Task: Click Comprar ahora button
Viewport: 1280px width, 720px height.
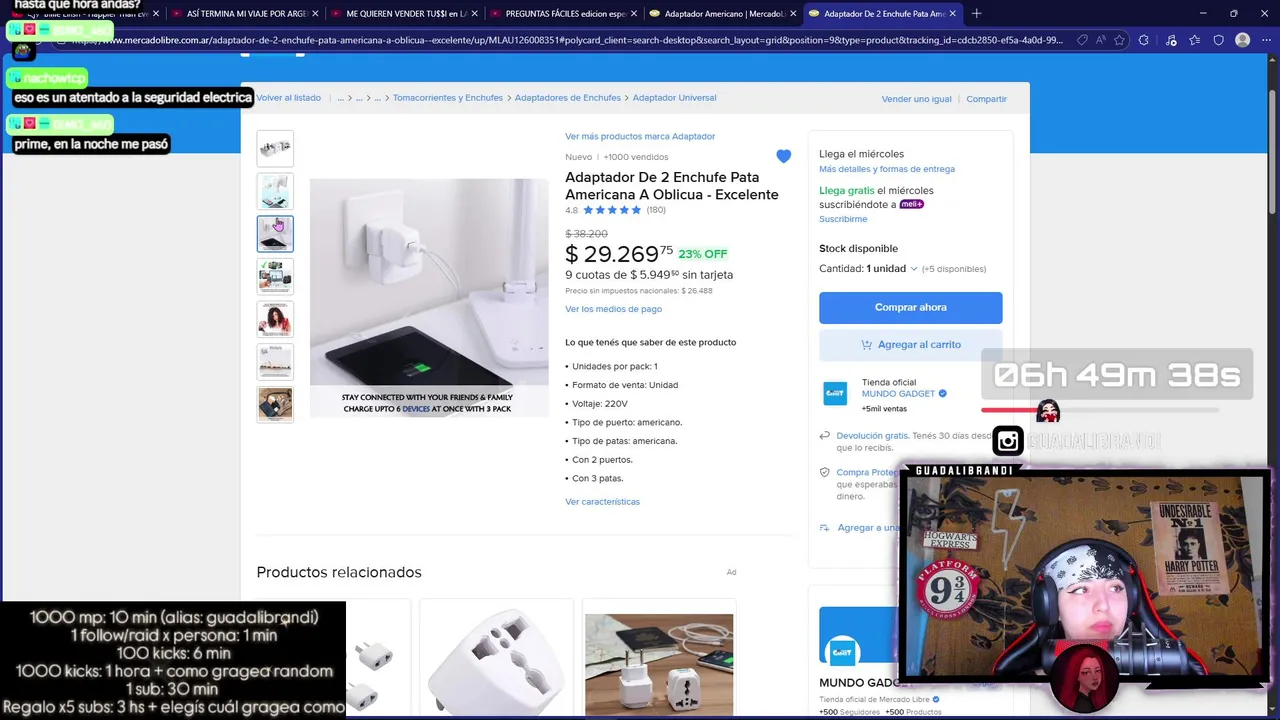Action: (910, 307)
